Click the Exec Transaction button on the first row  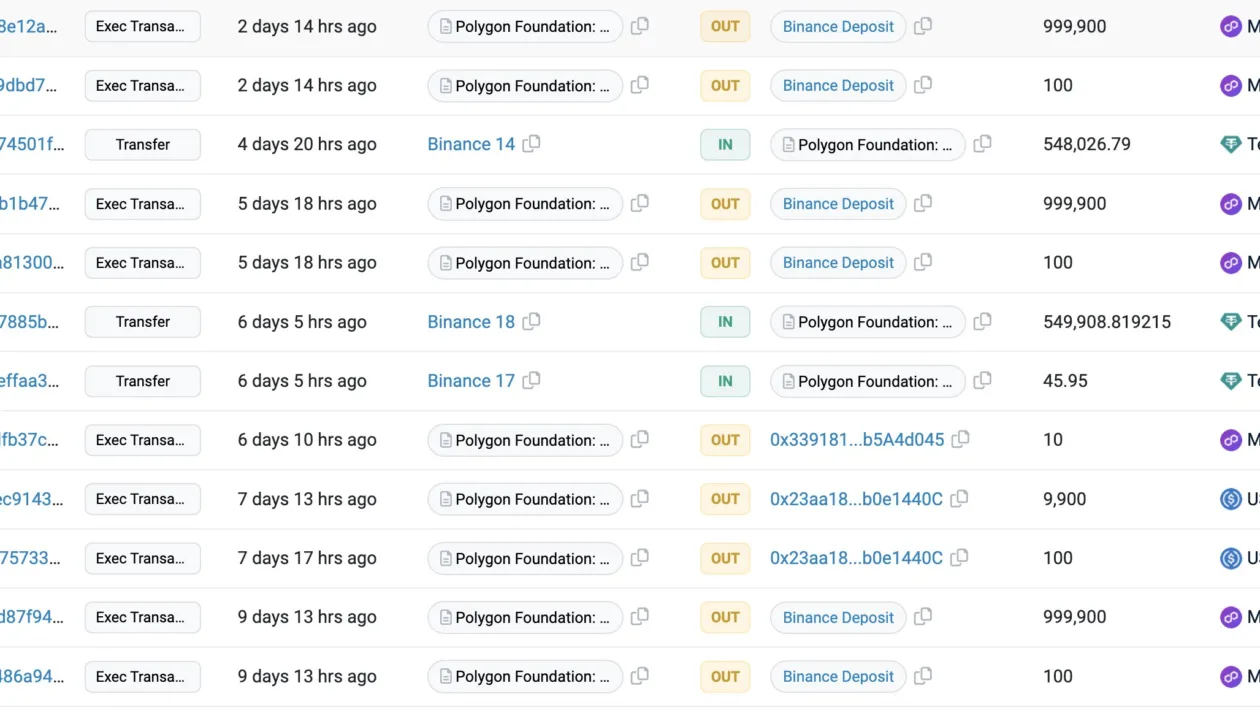(x=142, y=26)
